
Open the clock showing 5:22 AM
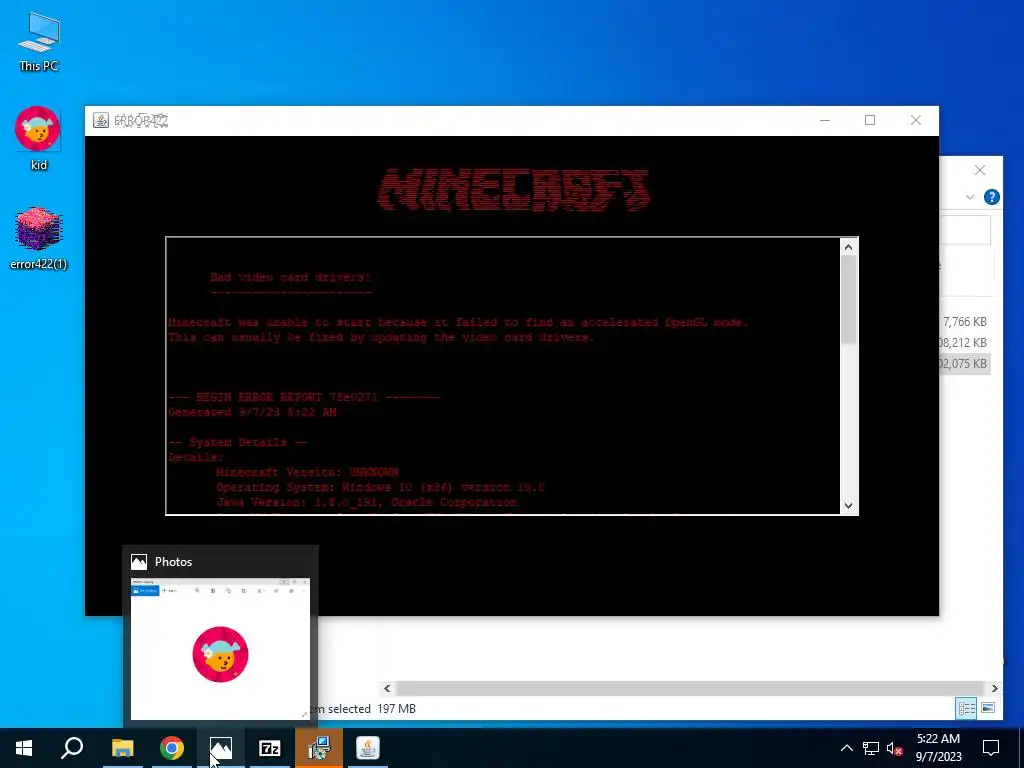(x=938, y=748)
